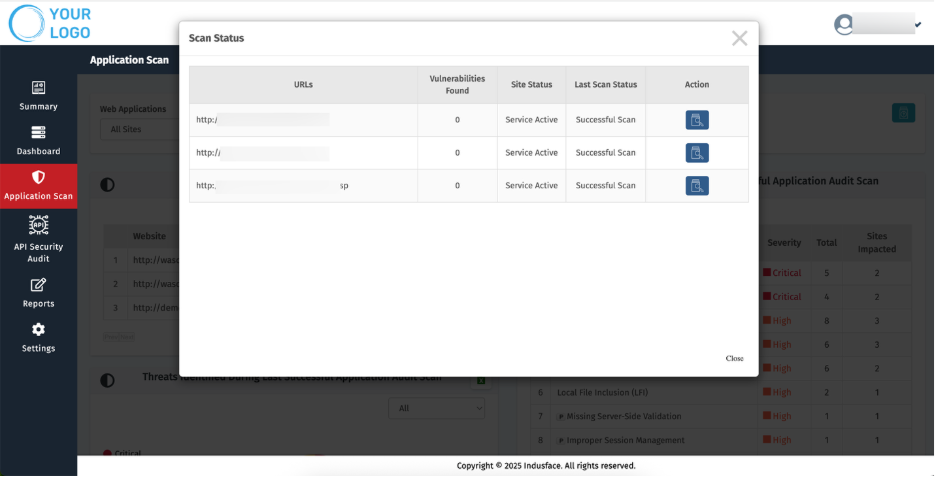
Task: Select the Vulnerabilities Found column header
Action: click(457, 85)
